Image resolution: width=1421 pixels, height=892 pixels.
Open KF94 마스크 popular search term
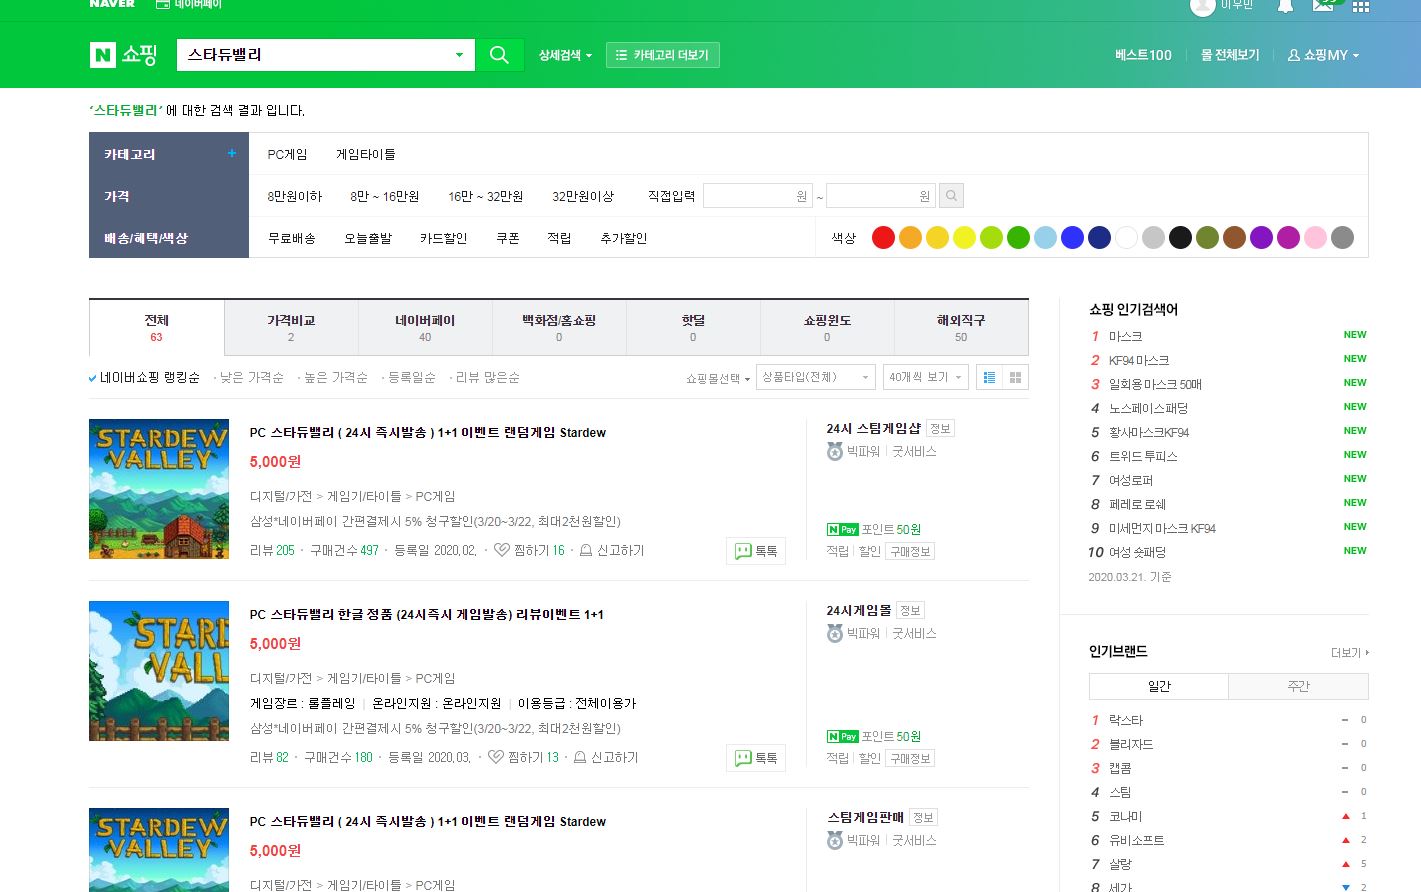click(1139, 360)
